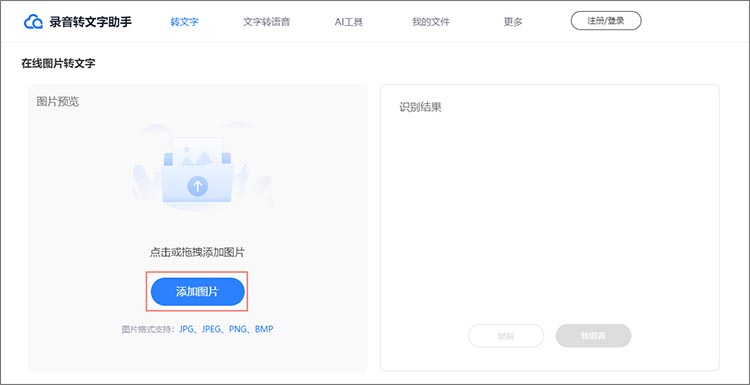Click the 识别结果 label
The height and width of the screenshot is (385, 750).
click(x=420, y=107)
